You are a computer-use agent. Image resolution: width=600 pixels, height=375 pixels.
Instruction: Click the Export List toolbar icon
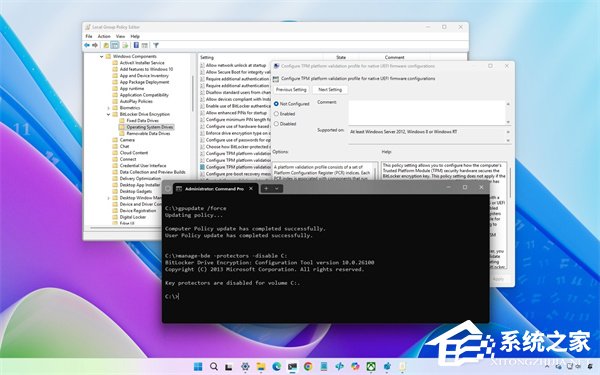[x=125, y=45]
